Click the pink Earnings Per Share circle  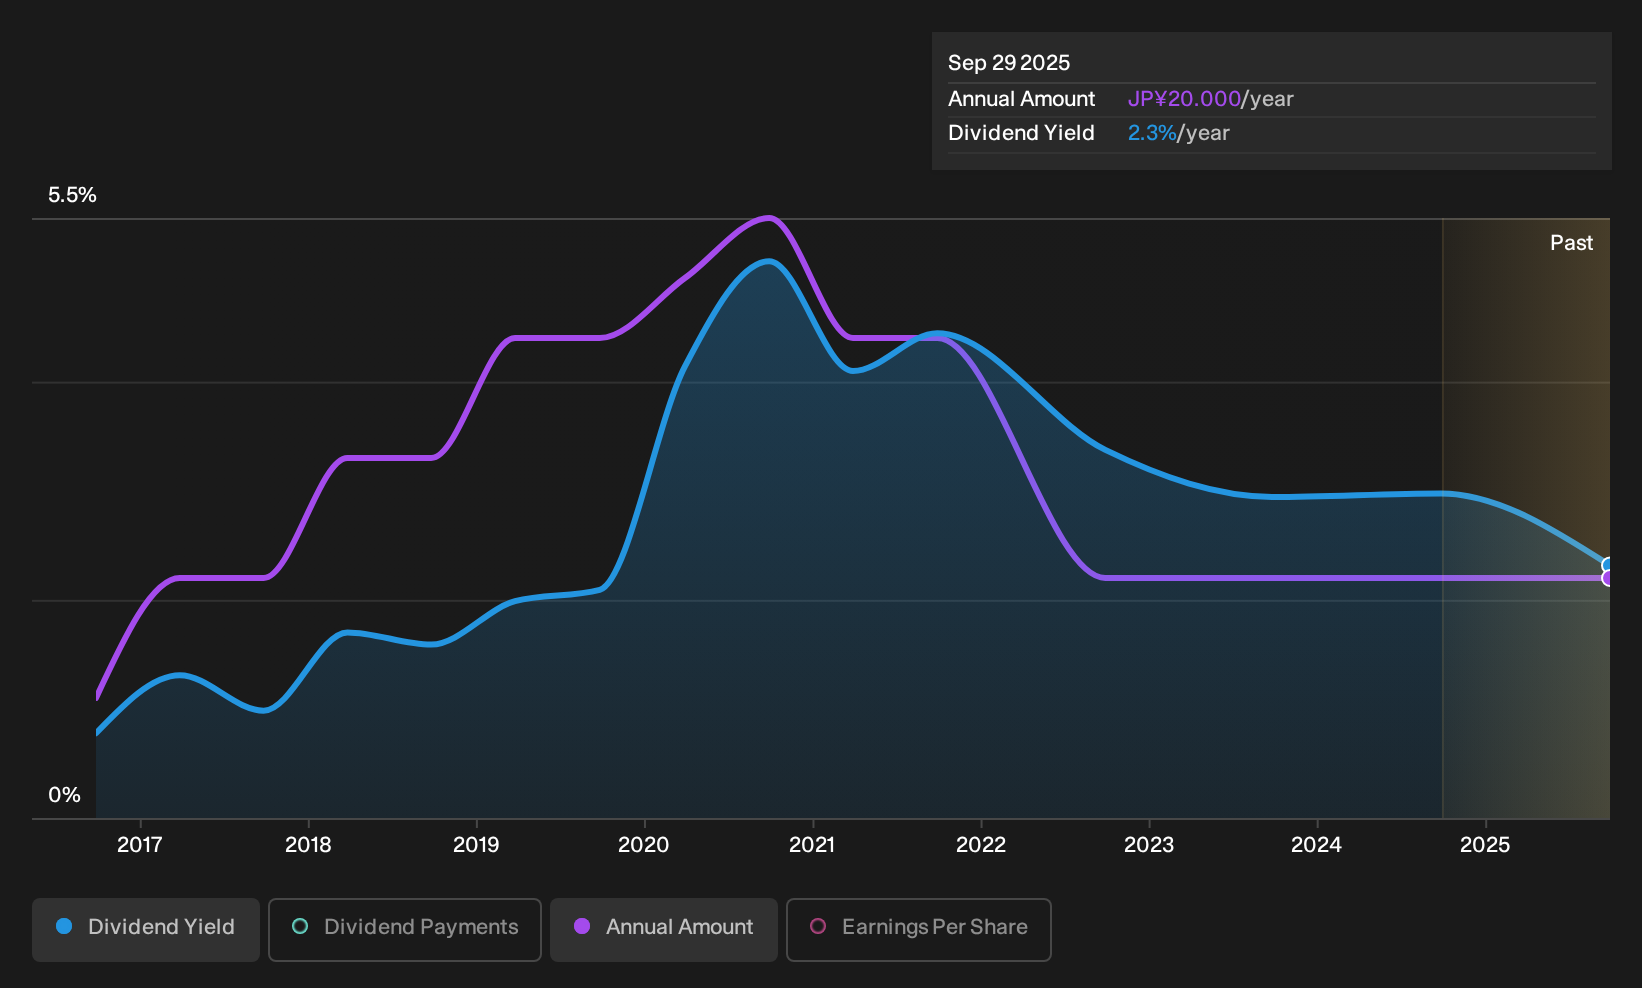(x=818, y=927)
